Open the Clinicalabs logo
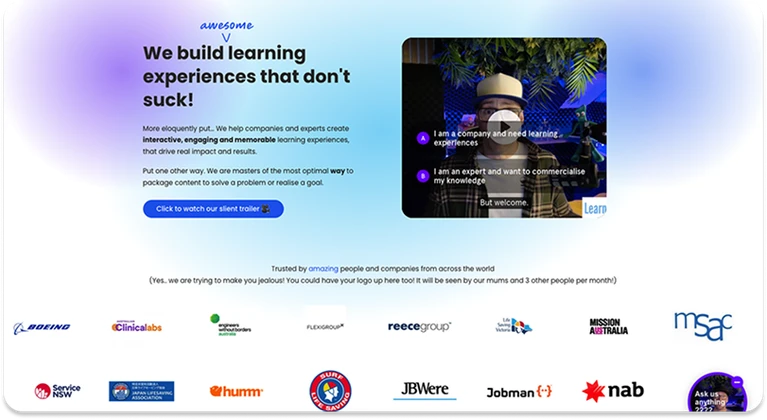 tap(137, 327)
